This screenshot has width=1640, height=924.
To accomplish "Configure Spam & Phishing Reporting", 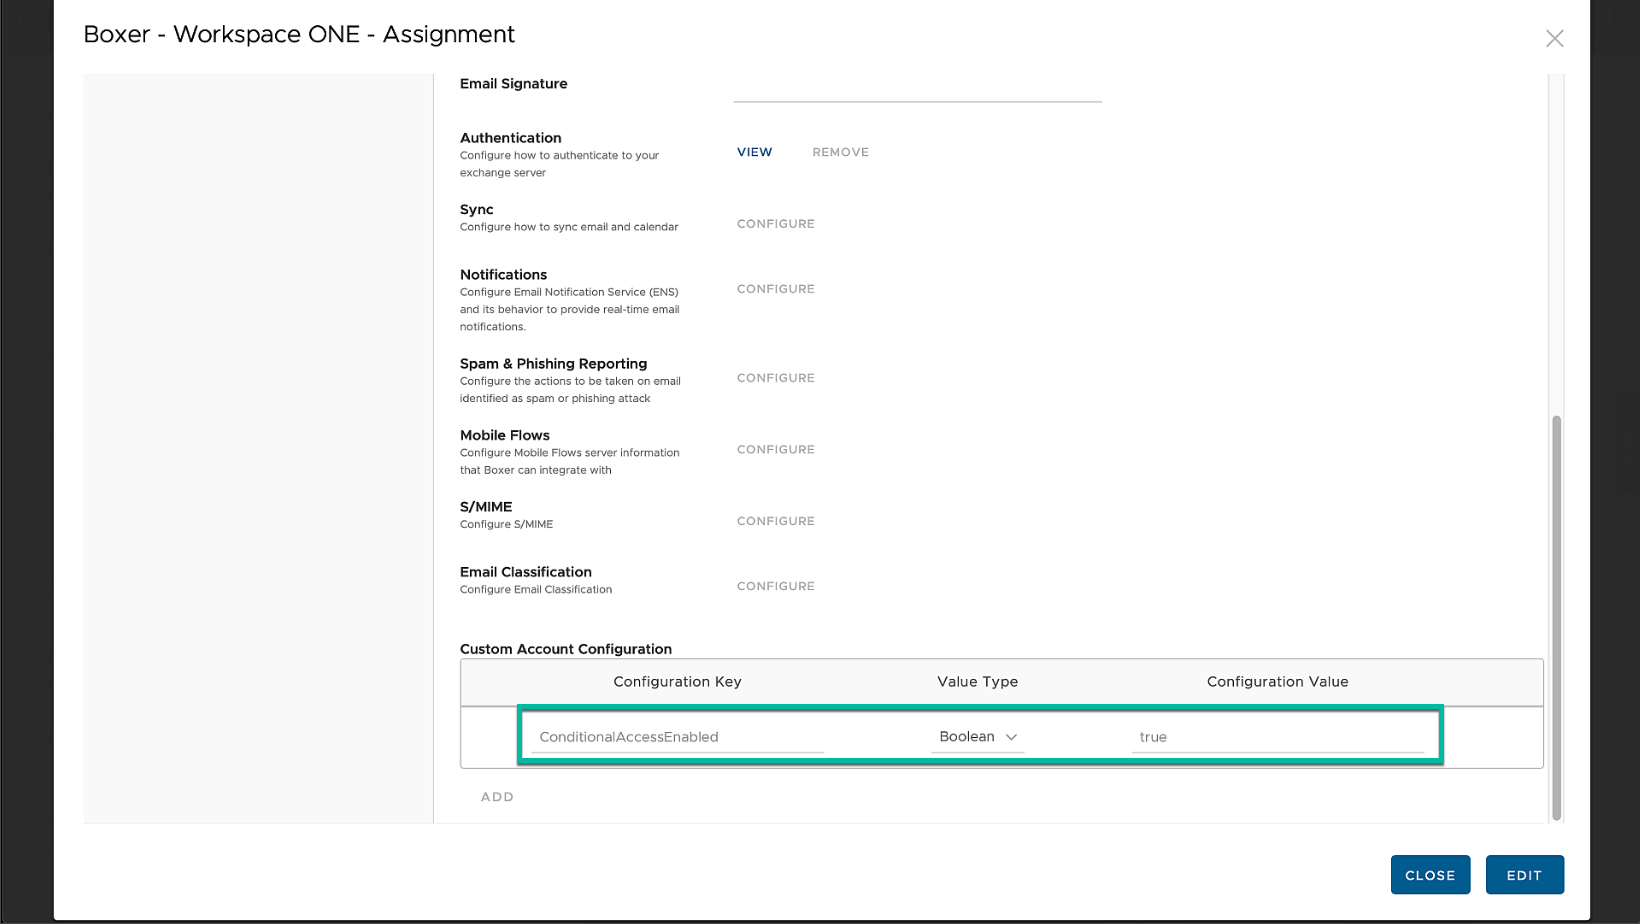I will pyautogui.click(x=775, y=378).
